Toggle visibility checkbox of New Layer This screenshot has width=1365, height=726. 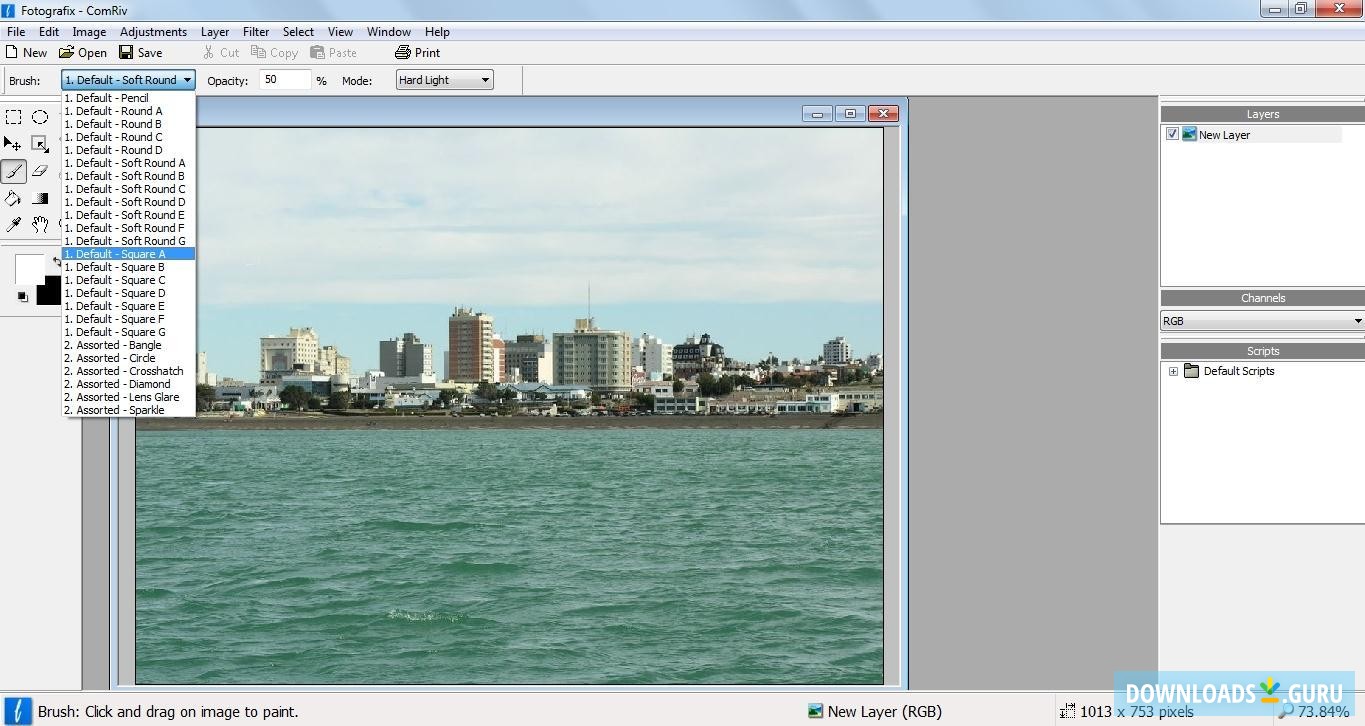1172,134
